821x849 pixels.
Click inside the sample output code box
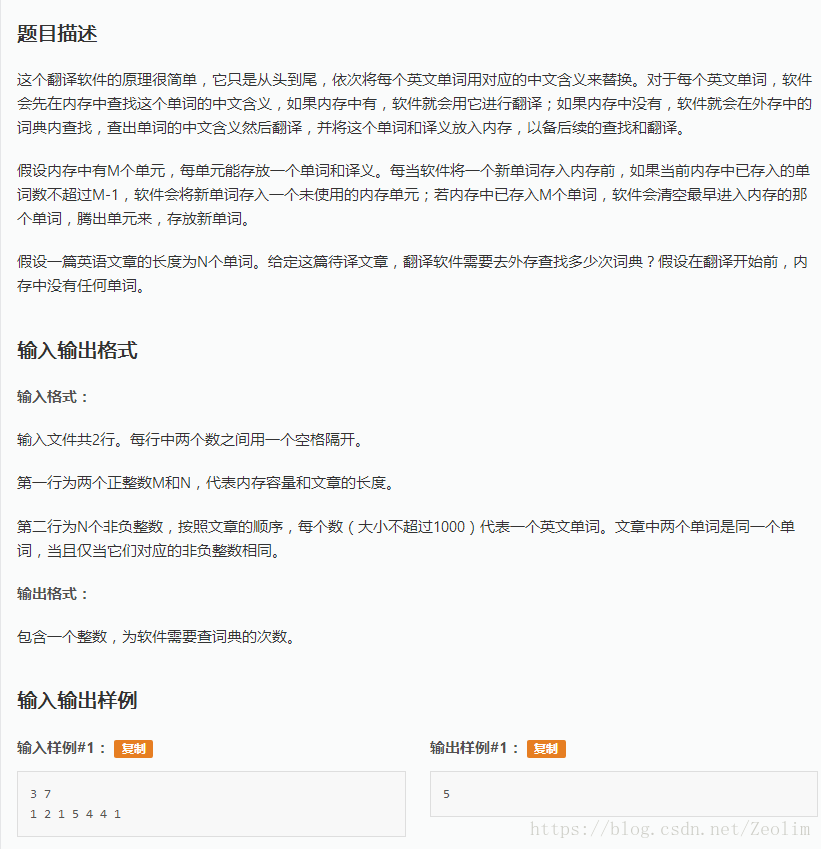624,794
